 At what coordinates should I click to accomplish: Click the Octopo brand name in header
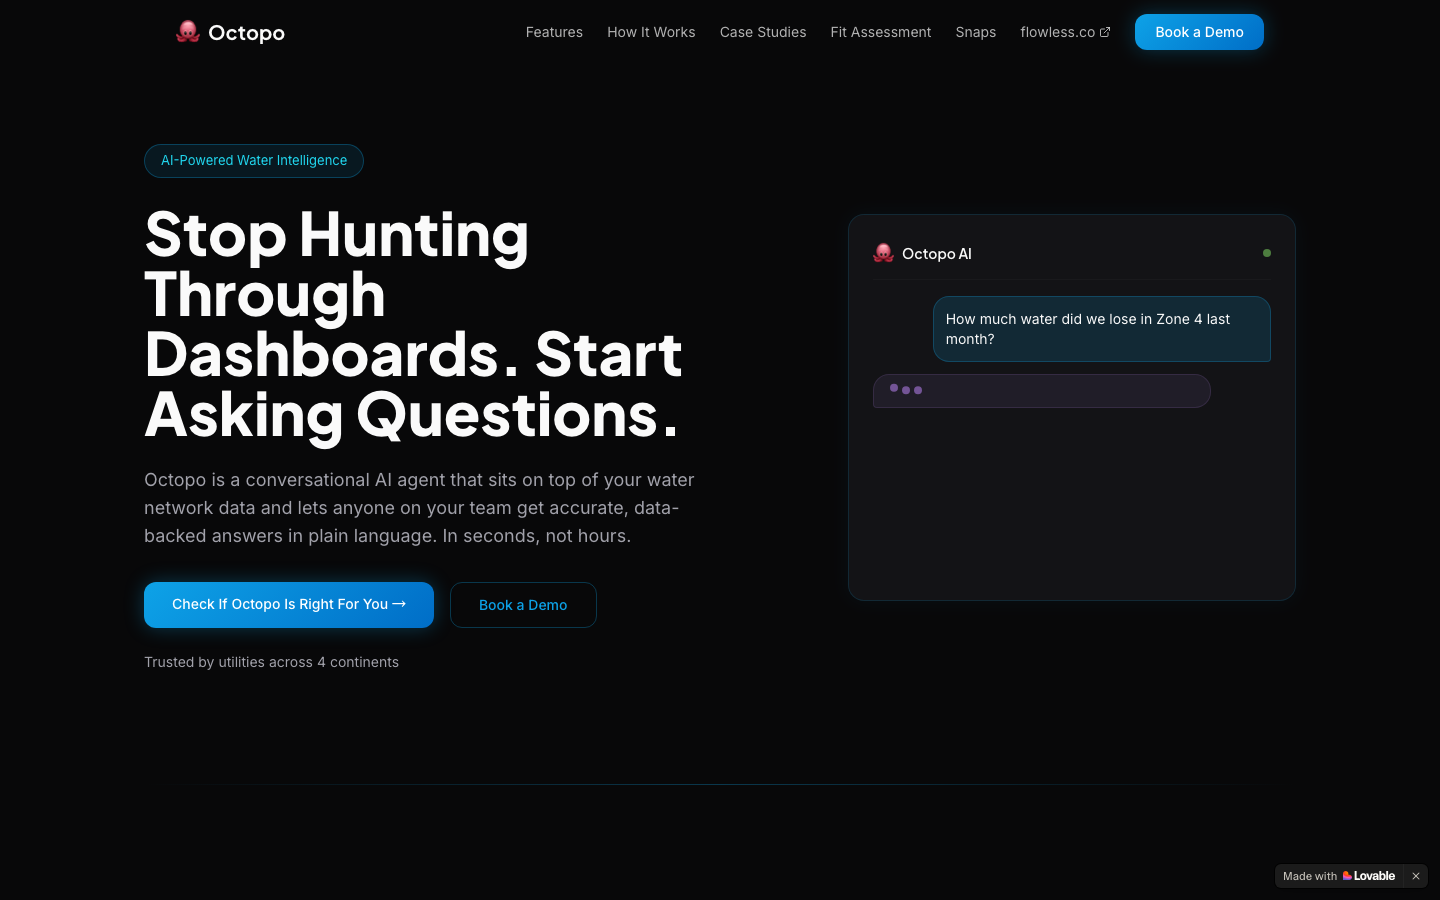(x=246, y=33)
